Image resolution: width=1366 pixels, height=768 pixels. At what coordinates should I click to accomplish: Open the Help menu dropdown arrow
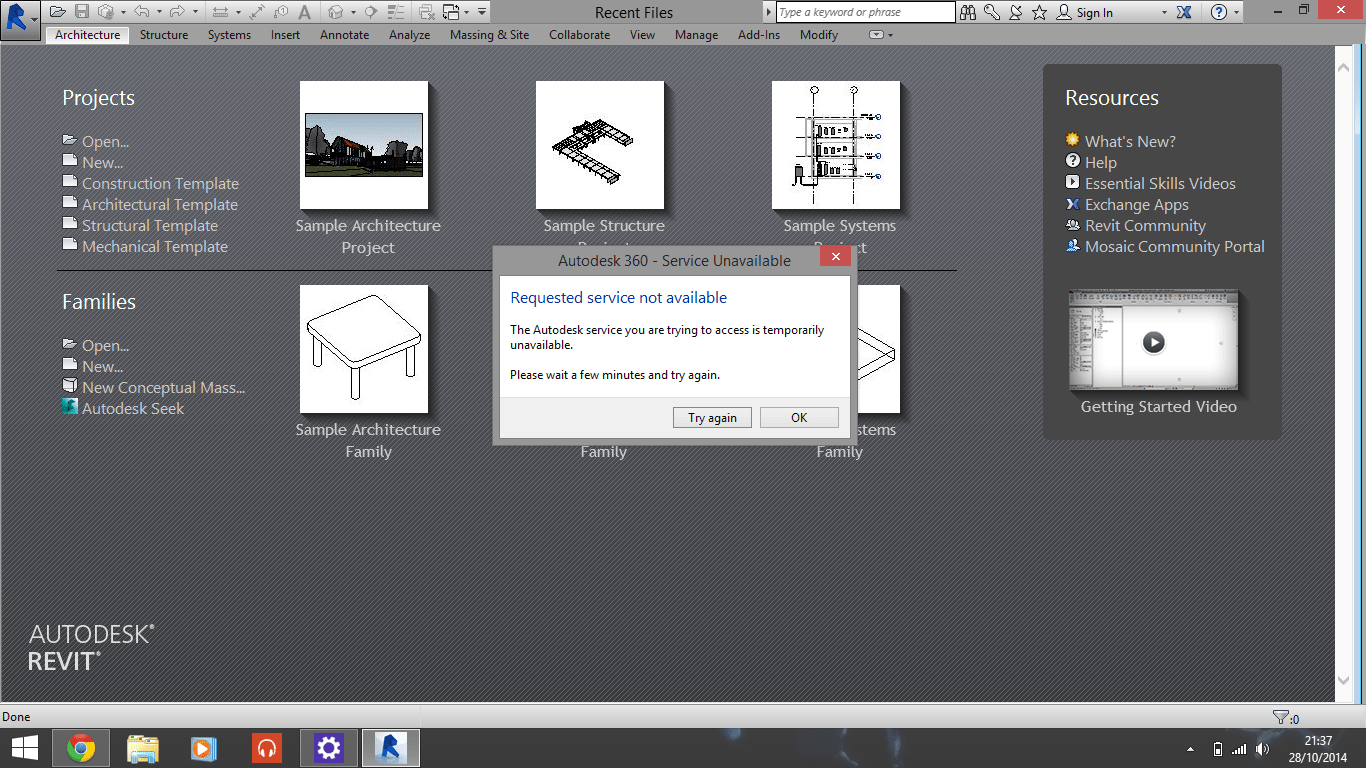1236,12
